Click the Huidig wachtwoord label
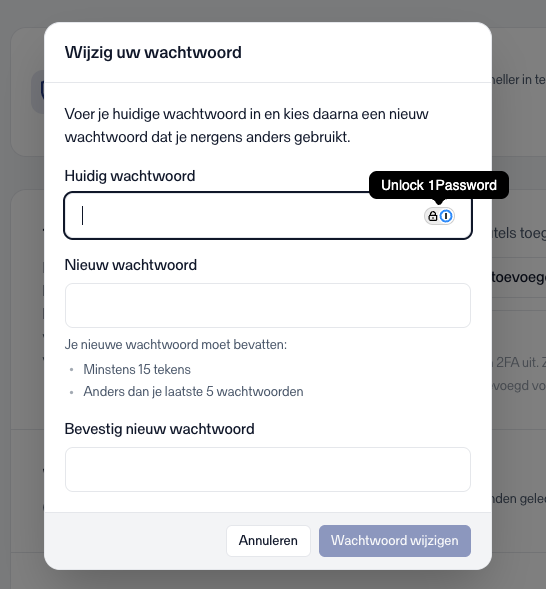Screen dimensions: 546x589 click(130, 176)
